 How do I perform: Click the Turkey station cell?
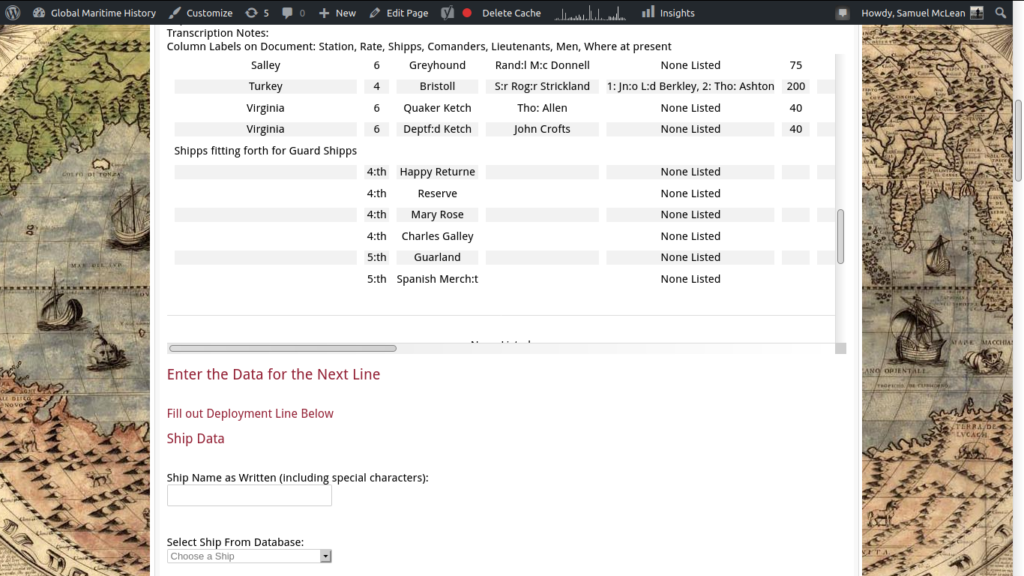pos(265,86)
